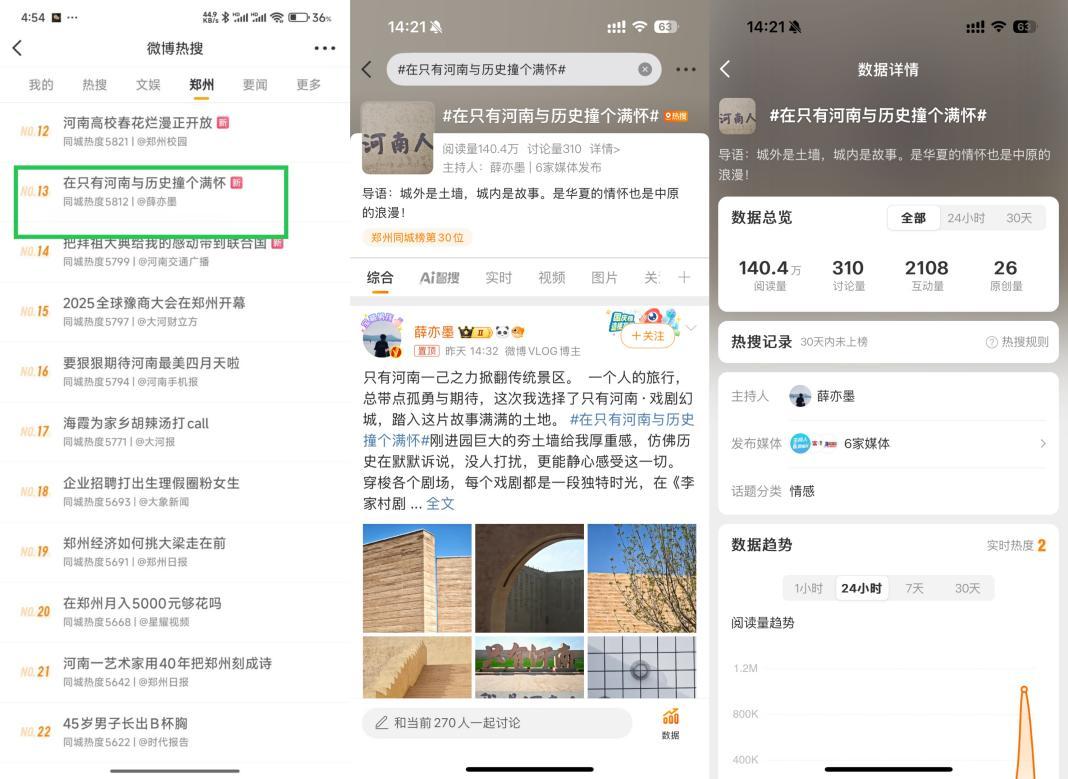Tap the 和当前270人一起讨论 input field
Screen dimensions: 1068x779
(x=496, y=722)
